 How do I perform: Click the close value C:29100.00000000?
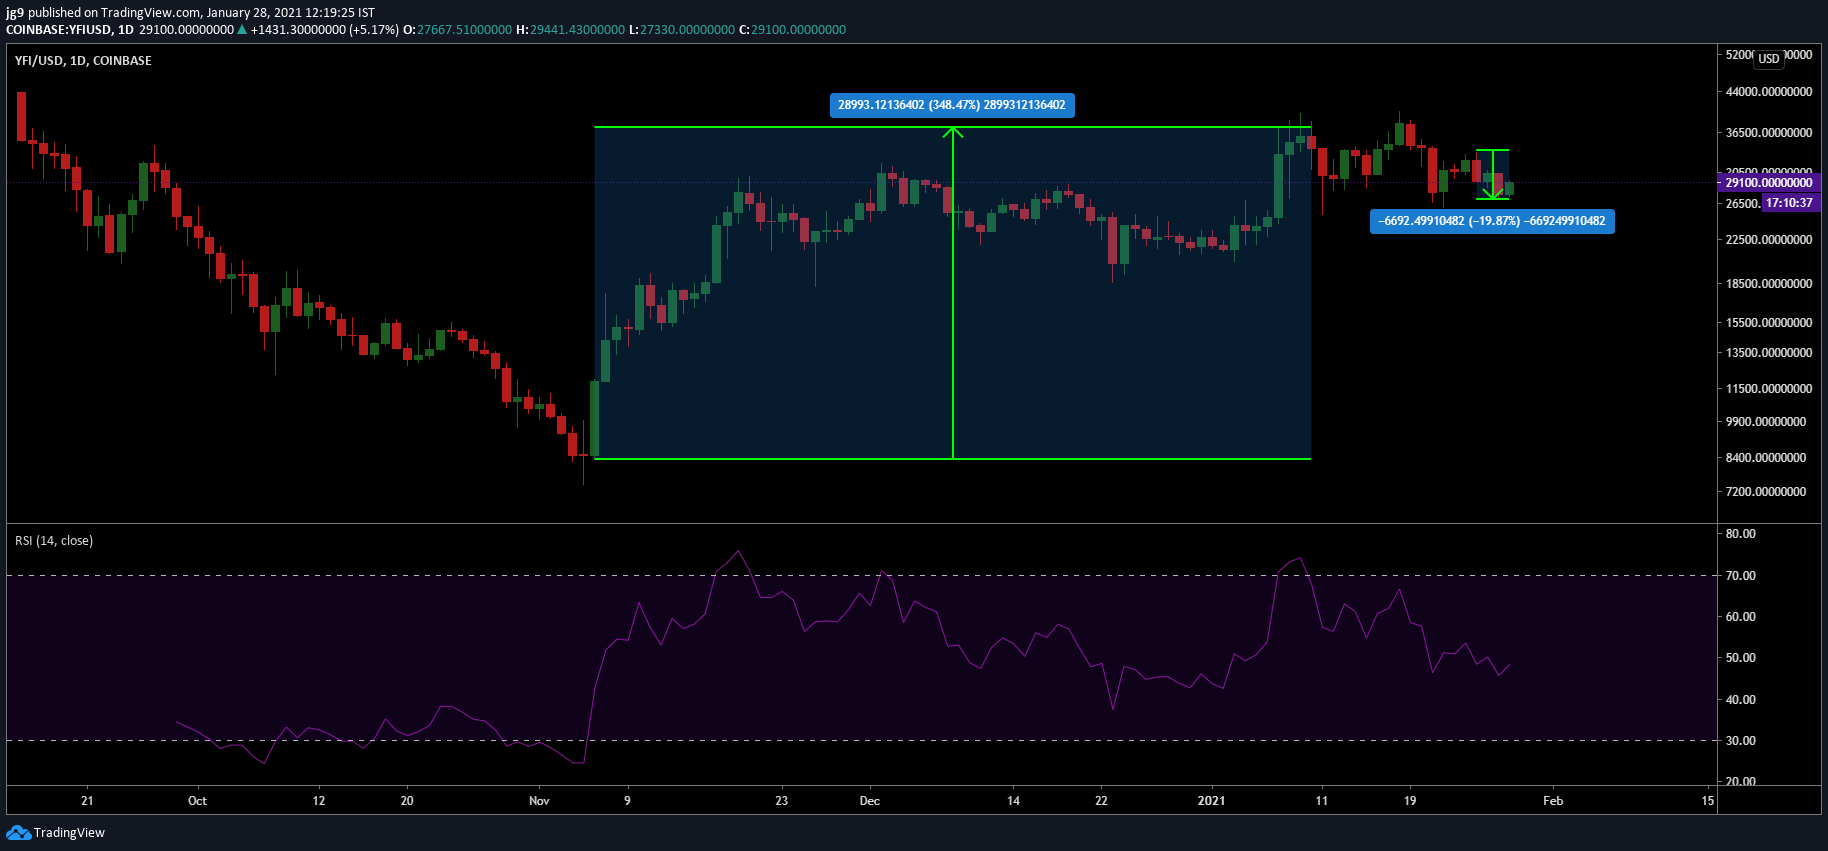(x=792, y=30)
